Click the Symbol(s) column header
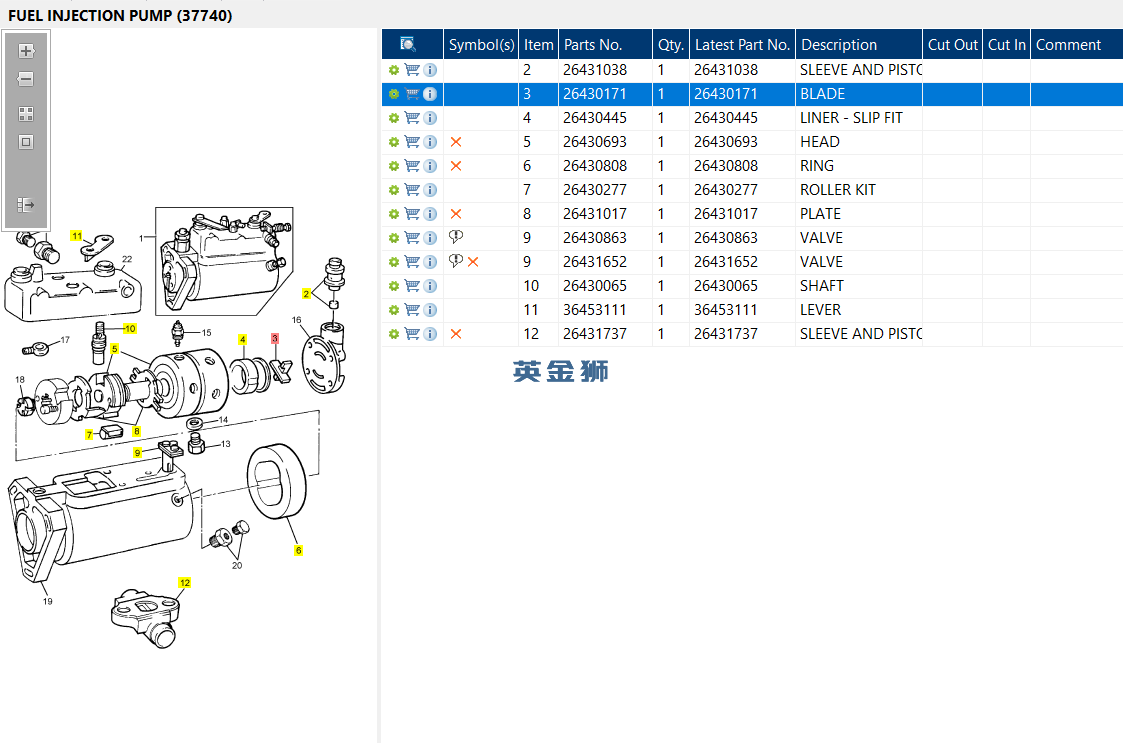The image size is (1123, 743). click(x=481, y=44)
